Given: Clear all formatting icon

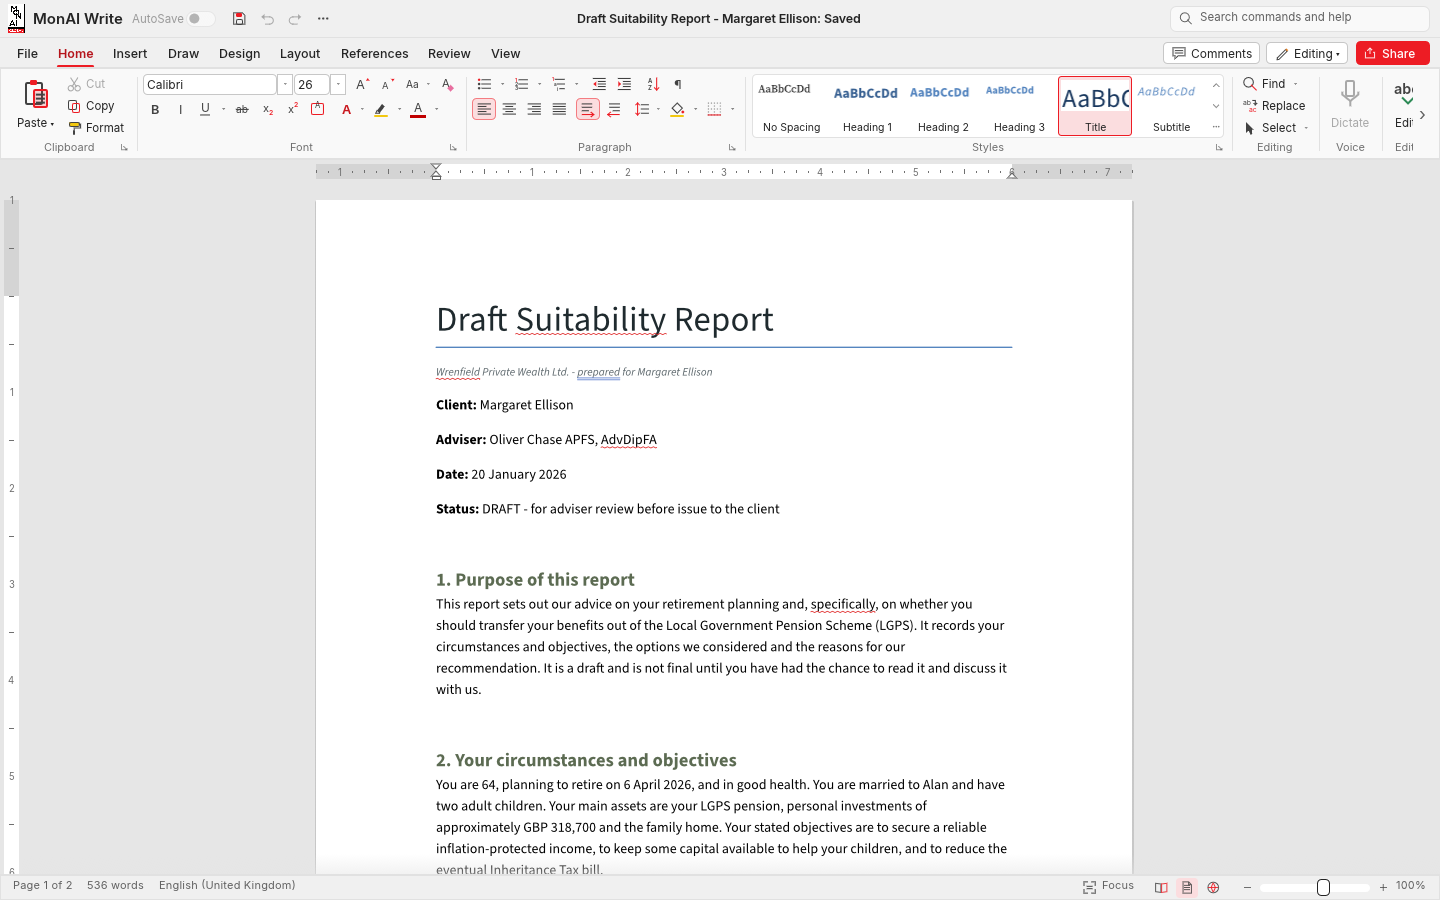Looking at the screenshot, I should (x=447, y=84).
